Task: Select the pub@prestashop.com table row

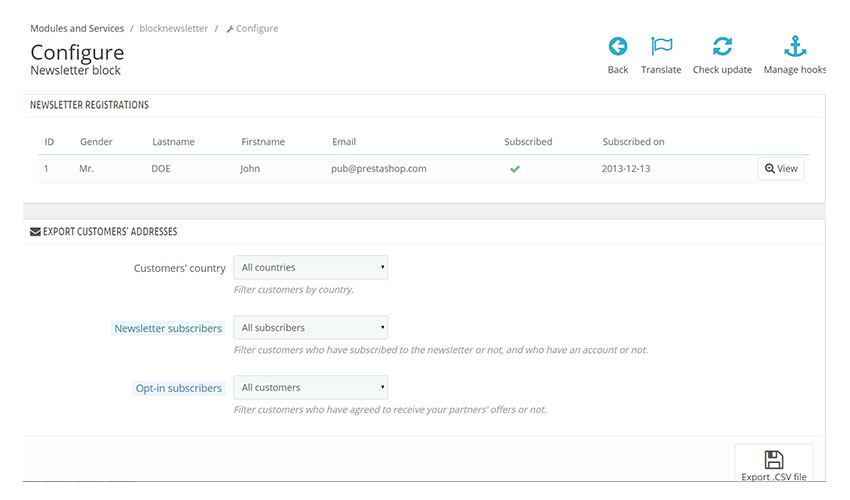Action: tap(424, 169)
